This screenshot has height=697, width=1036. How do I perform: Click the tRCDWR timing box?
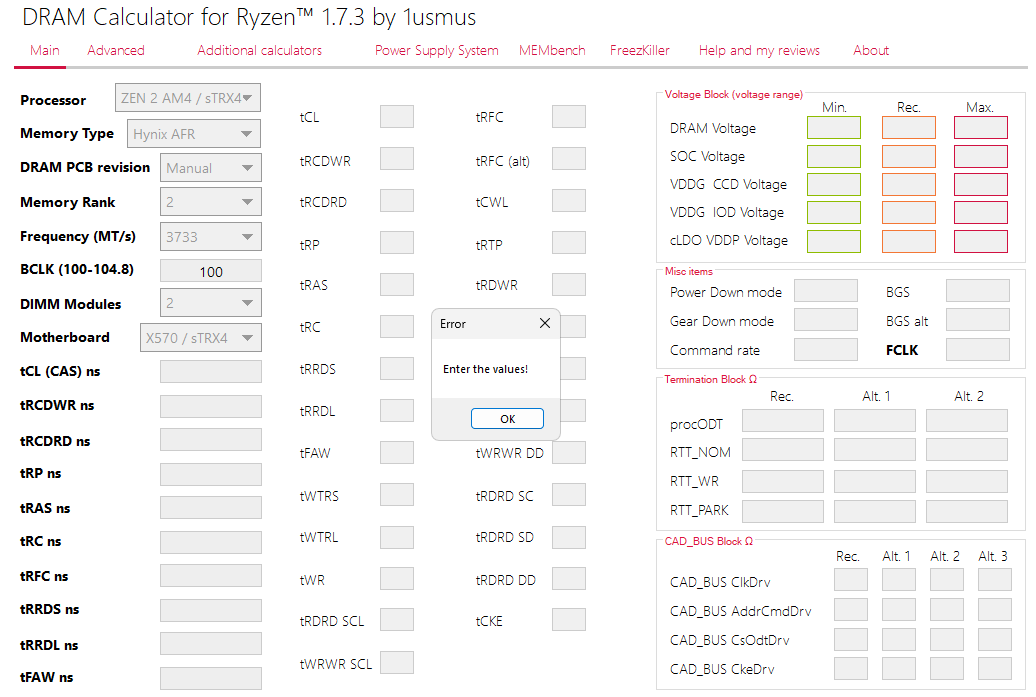click(397, 159)
